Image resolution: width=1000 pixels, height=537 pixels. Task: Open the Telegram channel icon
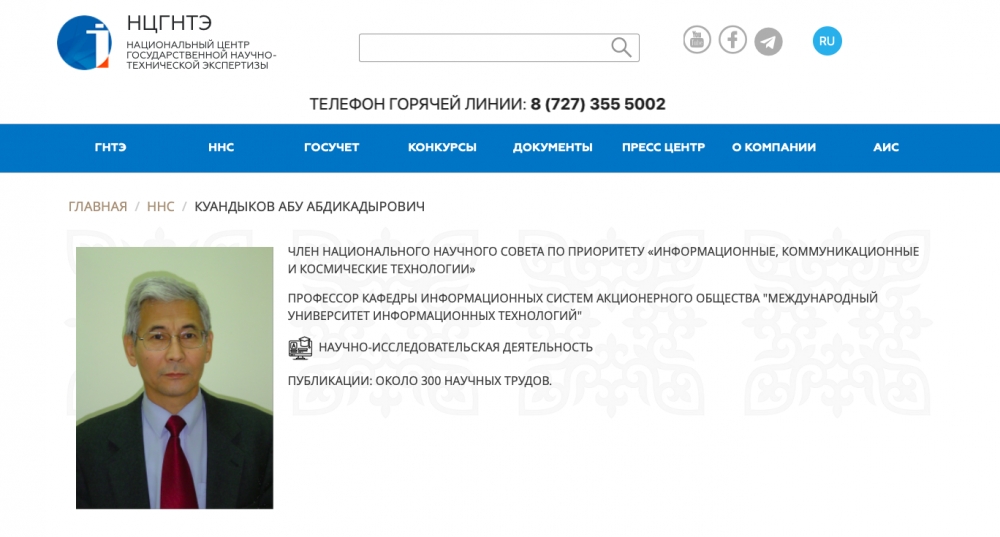click(x=768, y=42)
